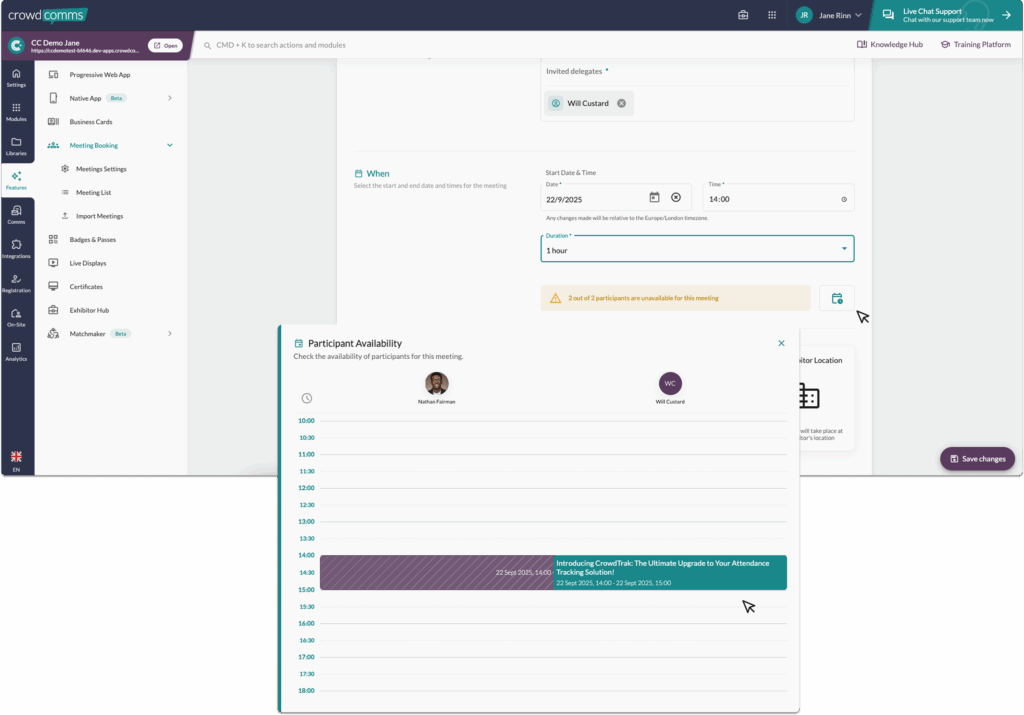This screenshot has width=1024, height=715.
Task: Expand the Native App submenu
Action: tap(170, 98)
